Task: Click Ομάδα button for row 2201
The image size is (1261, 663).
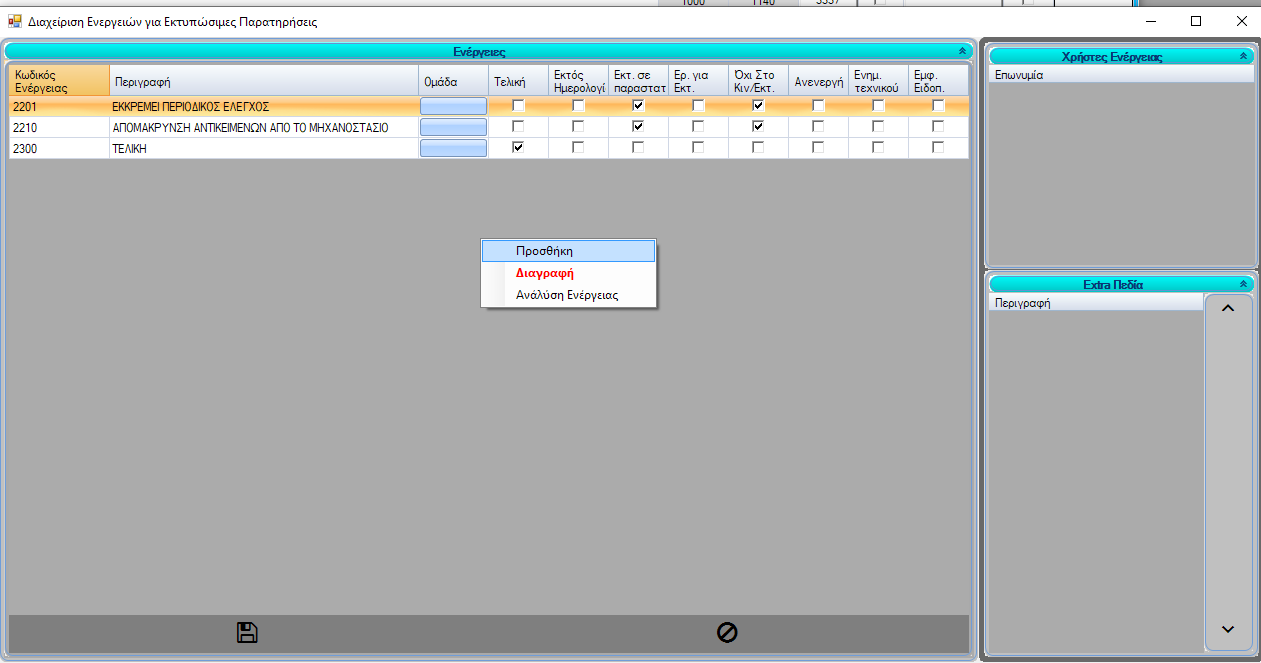Action: pyautogui.click(x=453, y=106)
